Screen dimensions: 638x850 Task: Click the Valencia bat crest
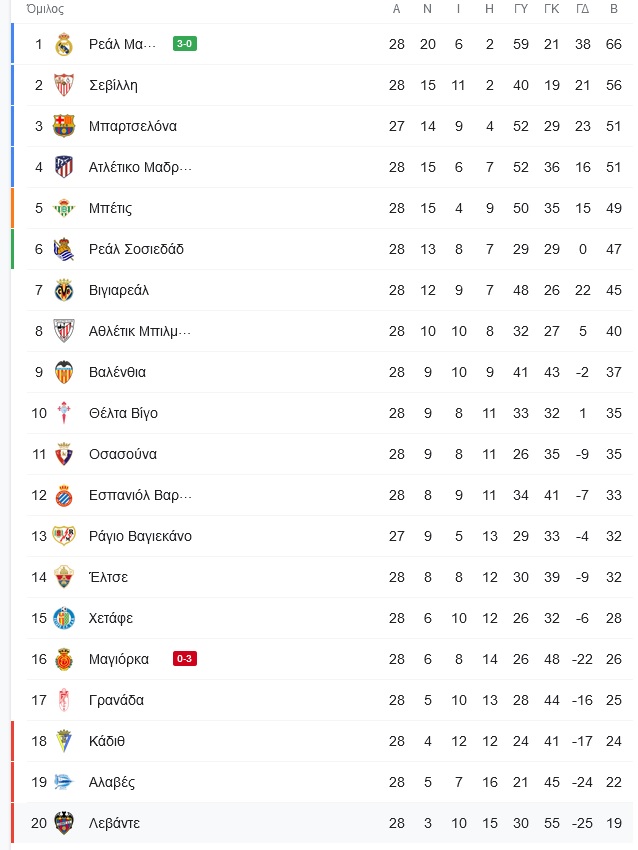[x=64, y=372]
